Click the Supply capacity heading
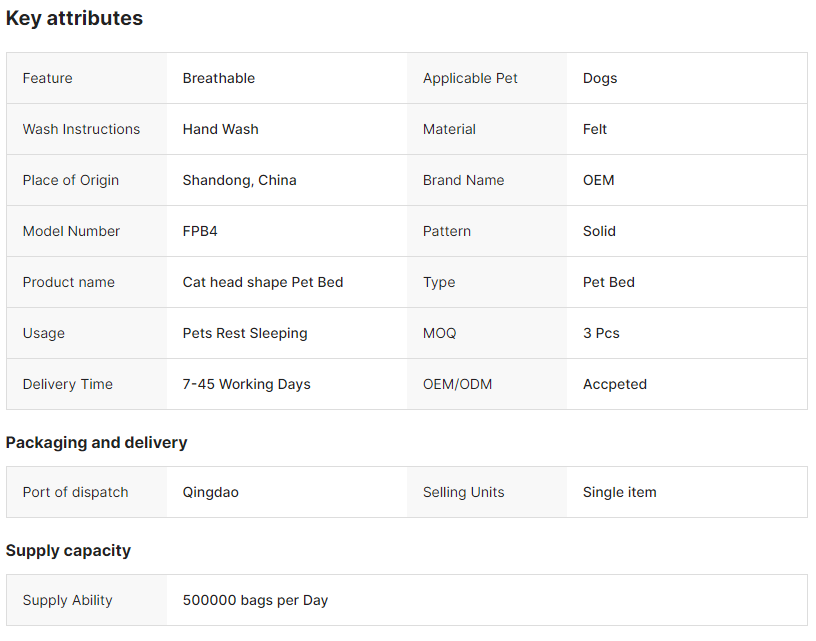The width and height of the screenshot is (816, 641). [x=68, y=550]
